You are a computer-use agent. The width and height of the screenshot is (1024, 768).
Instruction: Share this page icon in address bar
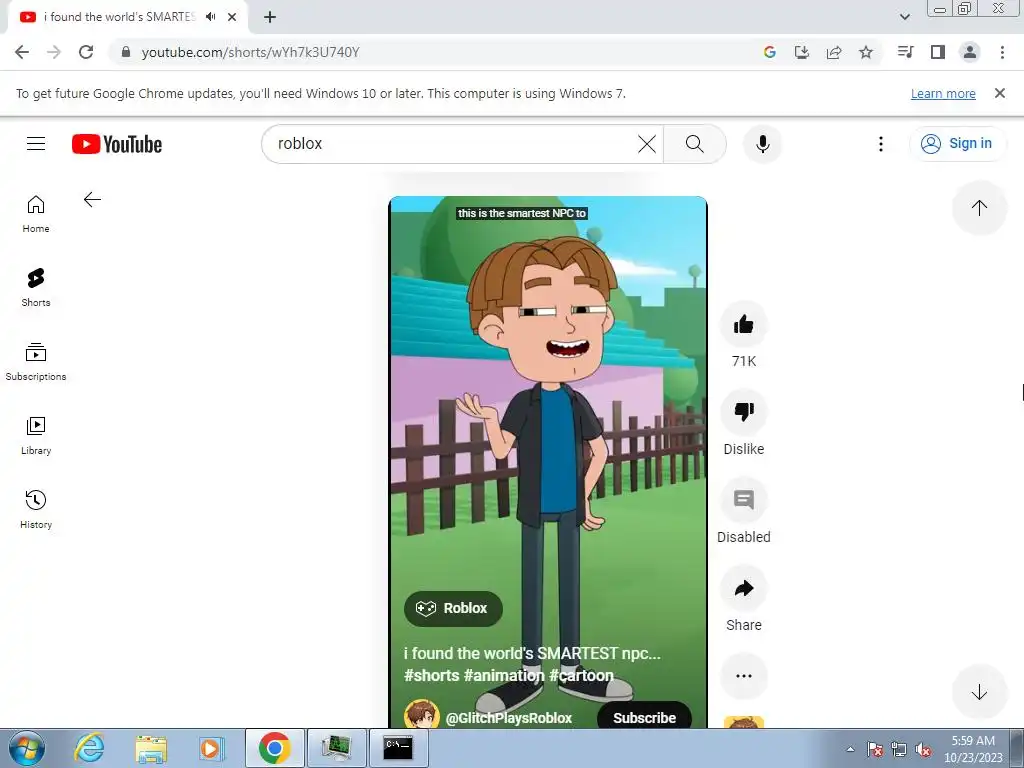tap(834, 52)
